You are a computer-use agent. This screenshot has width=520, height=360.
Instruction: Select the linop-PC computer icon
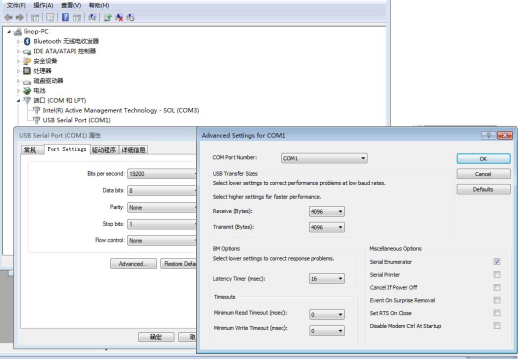pos(18,32)
